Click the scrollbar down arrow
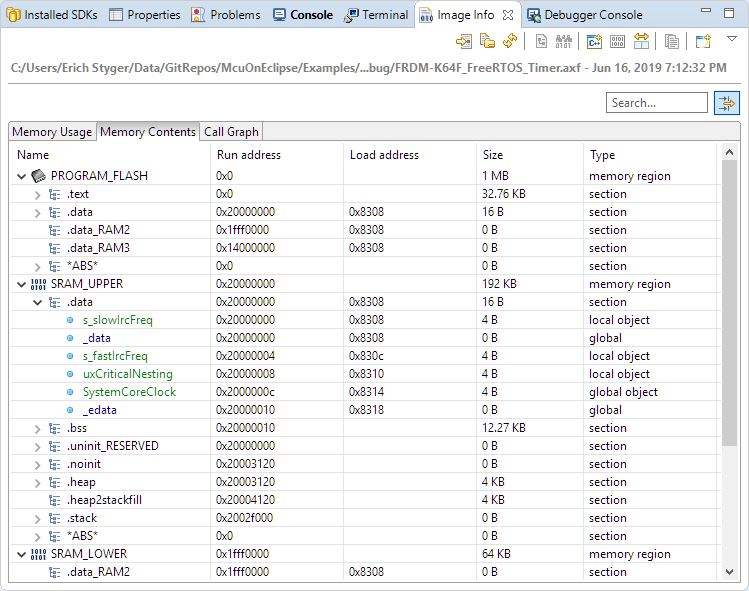Screen dimensions: 749x591 [729, 572]
